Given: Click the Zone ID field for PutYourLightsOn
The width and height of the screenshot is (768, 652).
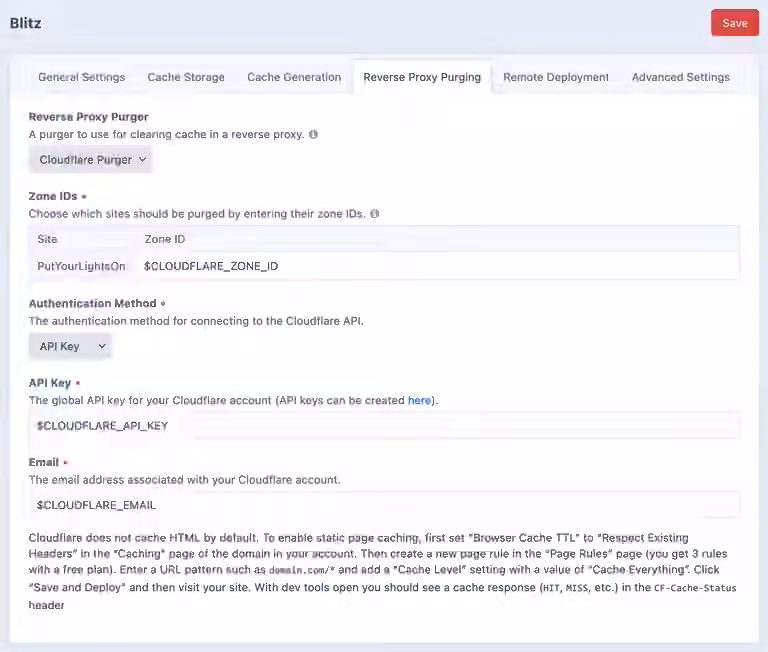Looking at the screenshot, I should coord(439,266).
